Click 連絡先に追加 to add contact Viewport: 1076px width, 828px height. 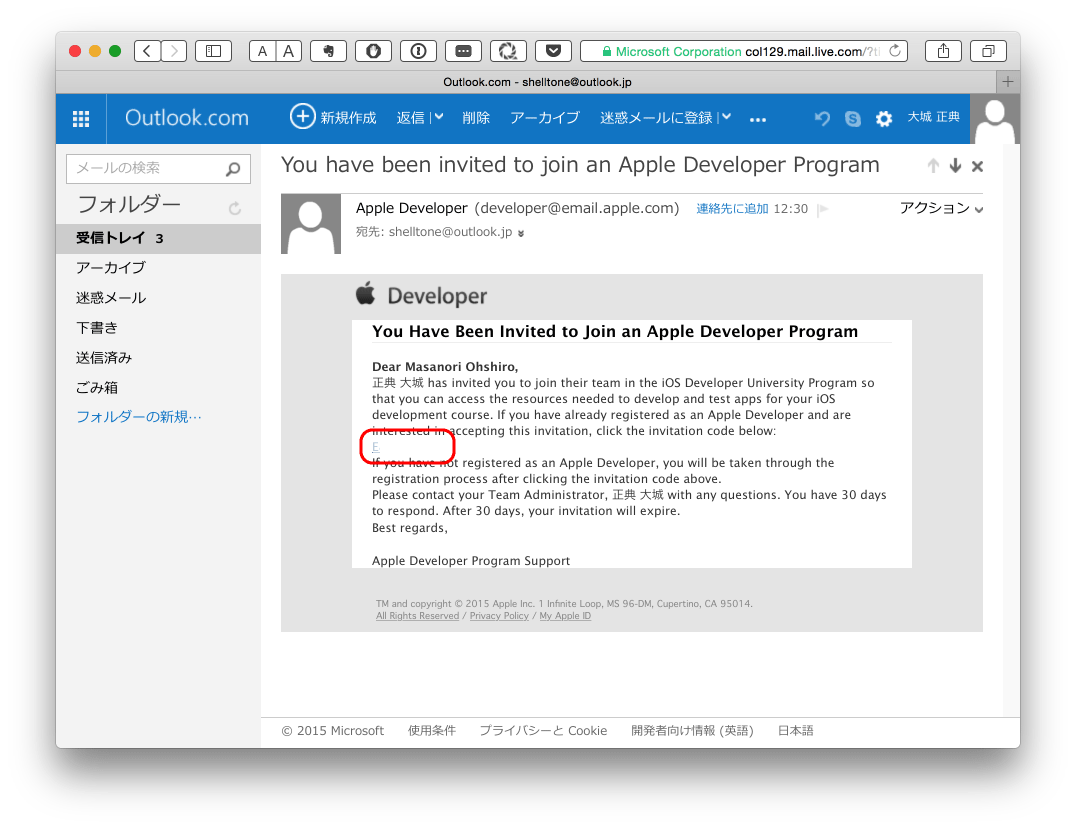[x=732, y=209]
